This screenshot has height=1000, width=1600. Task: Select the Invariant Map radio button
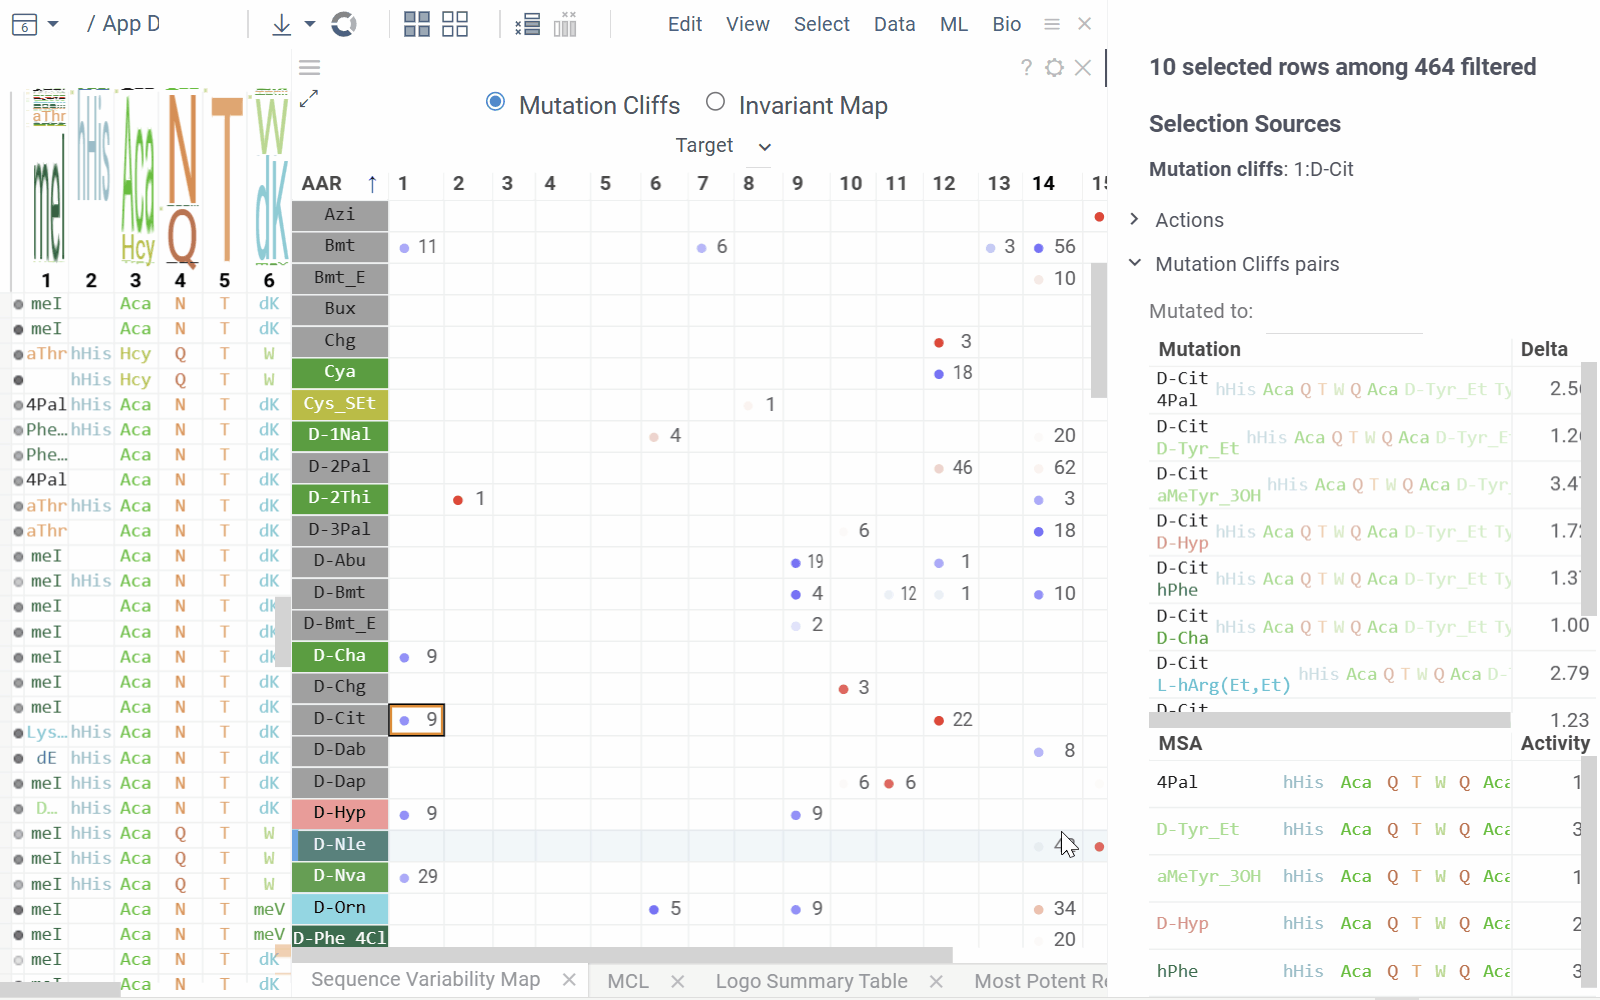(715, 102)
